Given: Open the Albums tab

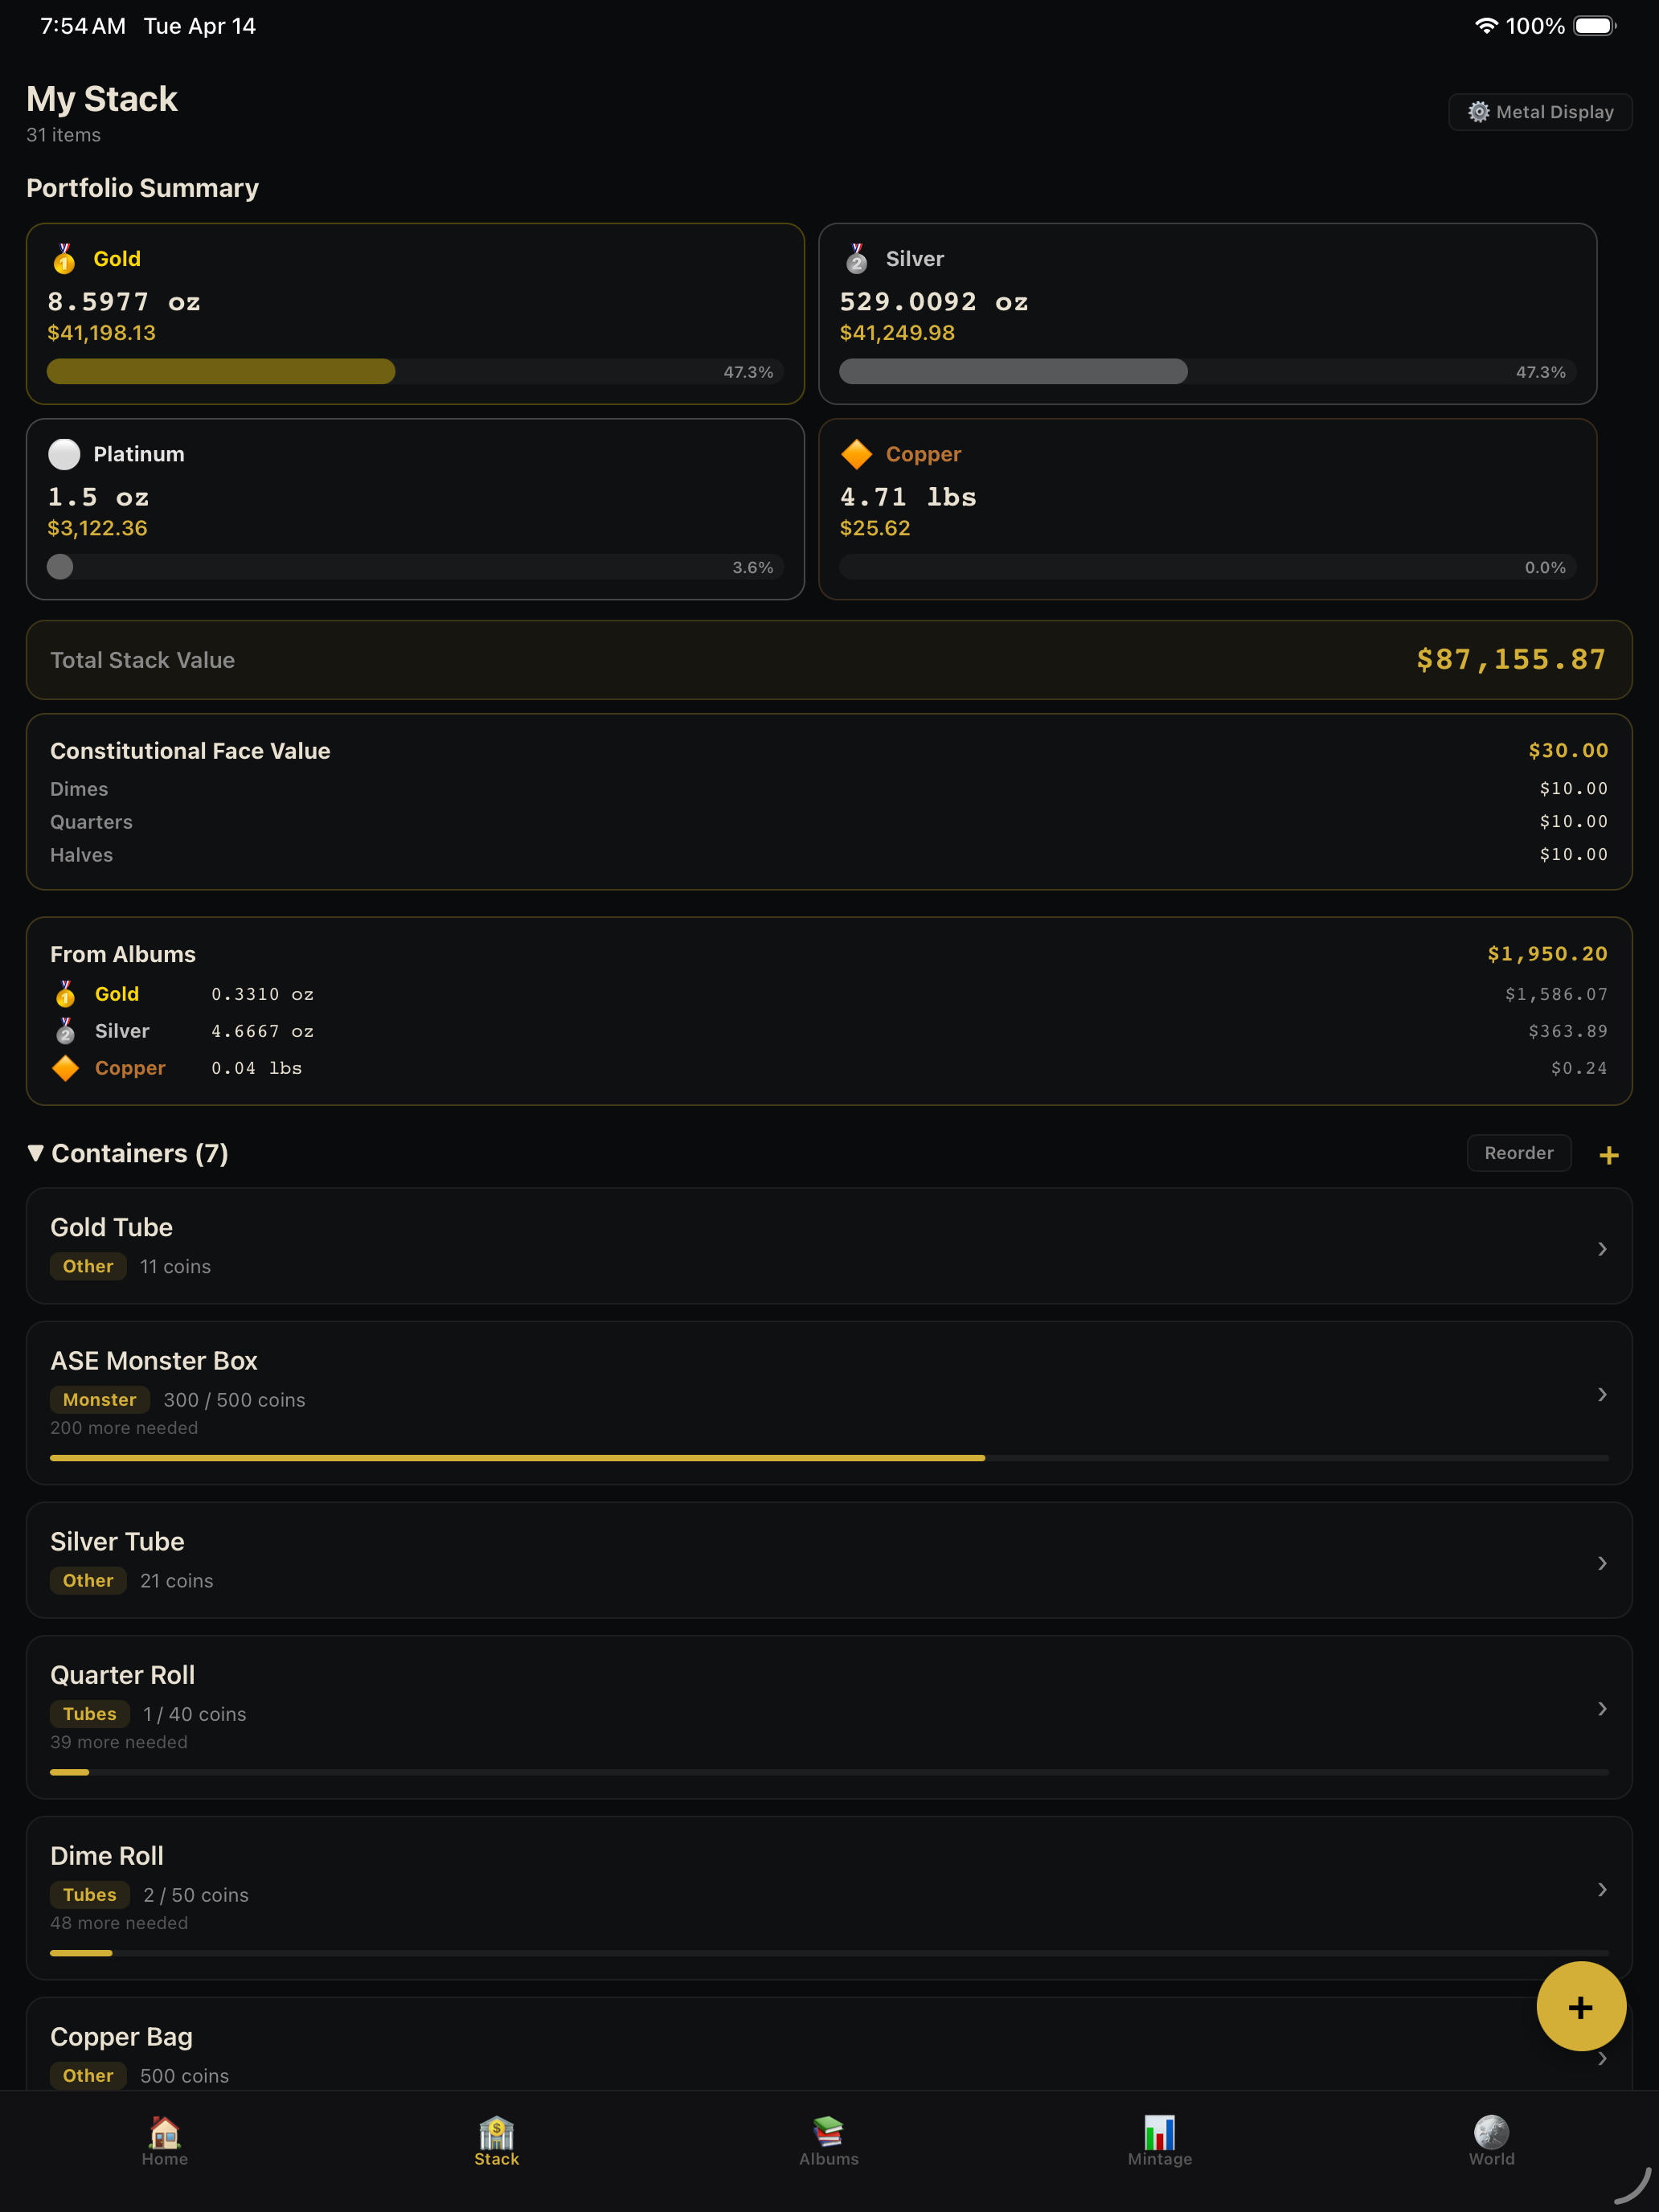Looking at the screenshot, I should click(x=829, y=2140).
